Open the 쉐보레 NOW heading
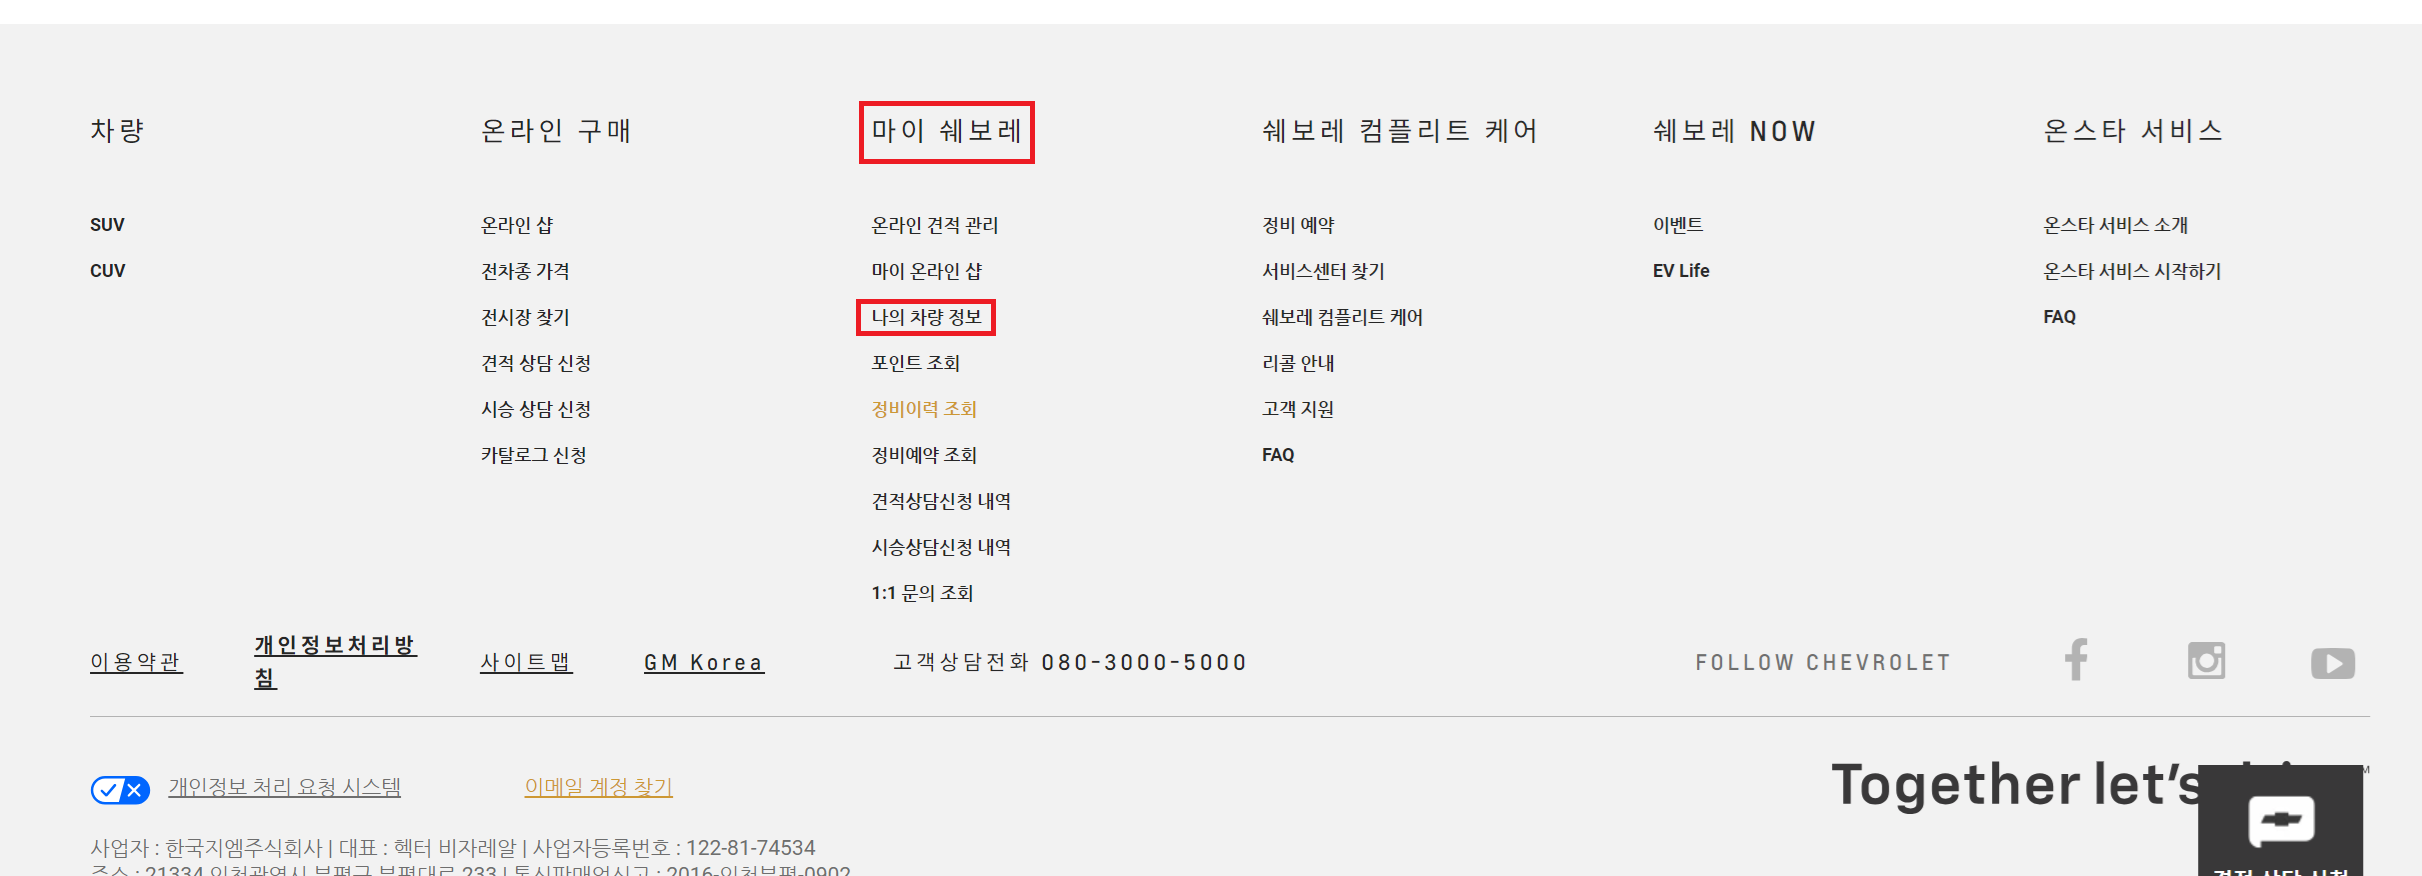Image resolution: width=2422 pixels, height=876 pixels. click(x=1734, y=131)
